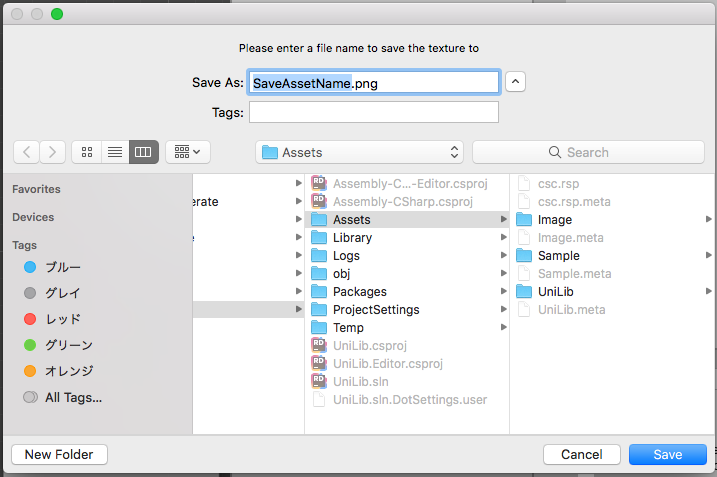
Task: Click the Search field
Action: [588, 152]
